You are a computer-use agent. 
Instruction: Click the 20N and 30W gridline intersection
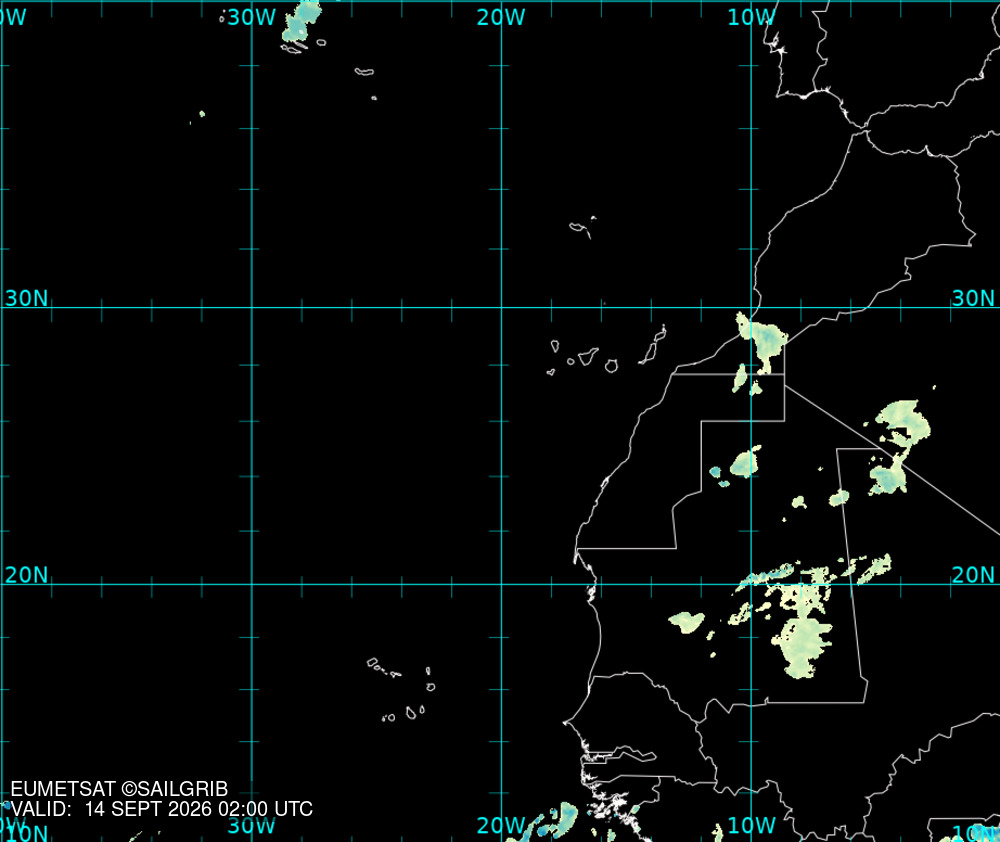(252, 584)
